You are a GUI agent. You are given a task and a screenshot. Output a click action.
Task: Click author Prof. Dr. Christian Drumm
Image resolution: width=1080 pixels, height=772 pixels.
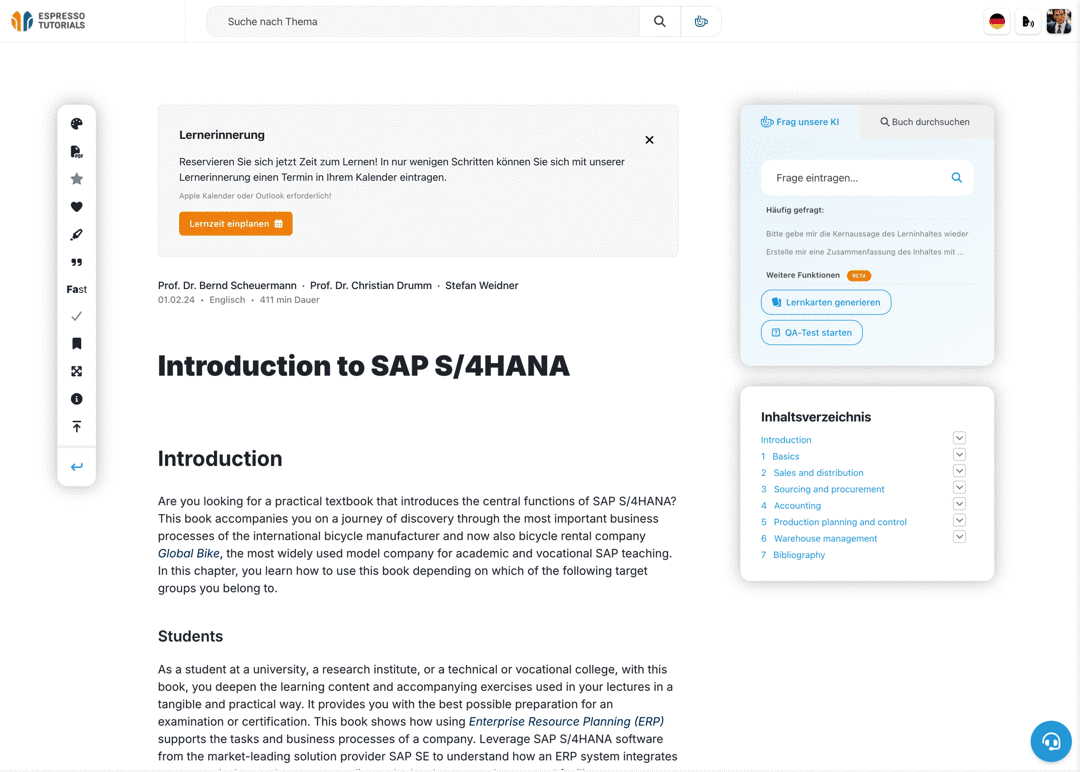tap(371, 285)
